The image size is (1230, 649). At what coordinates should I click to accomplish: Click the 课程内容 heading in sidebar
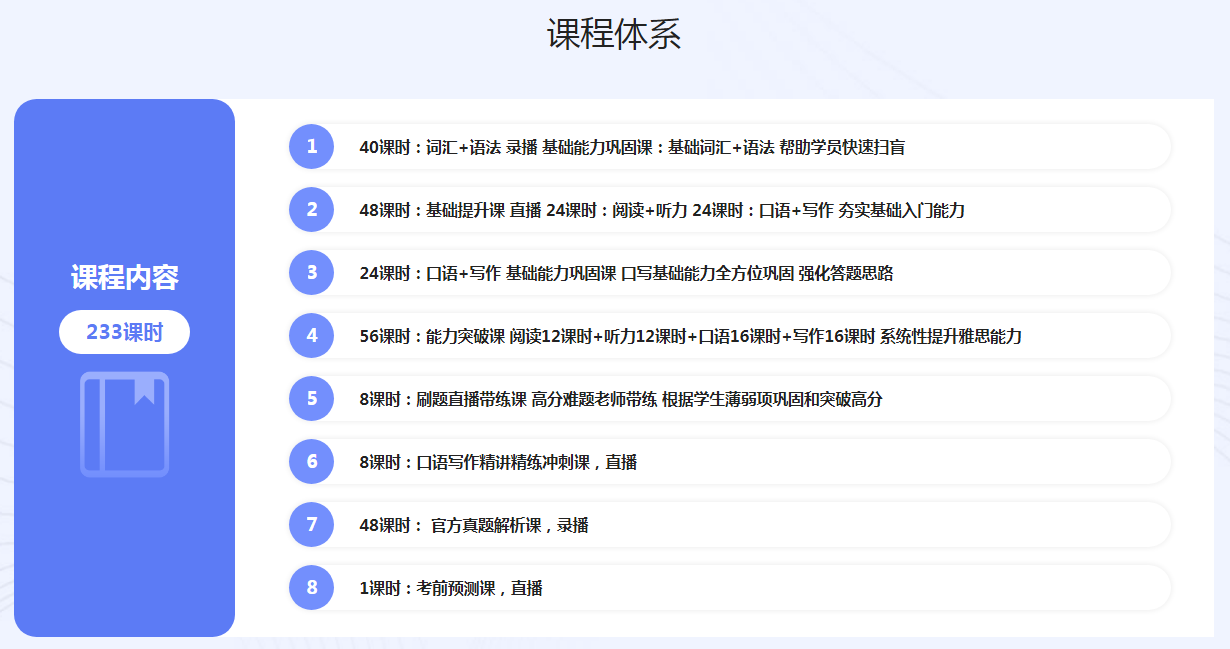[x=124, y=278]
